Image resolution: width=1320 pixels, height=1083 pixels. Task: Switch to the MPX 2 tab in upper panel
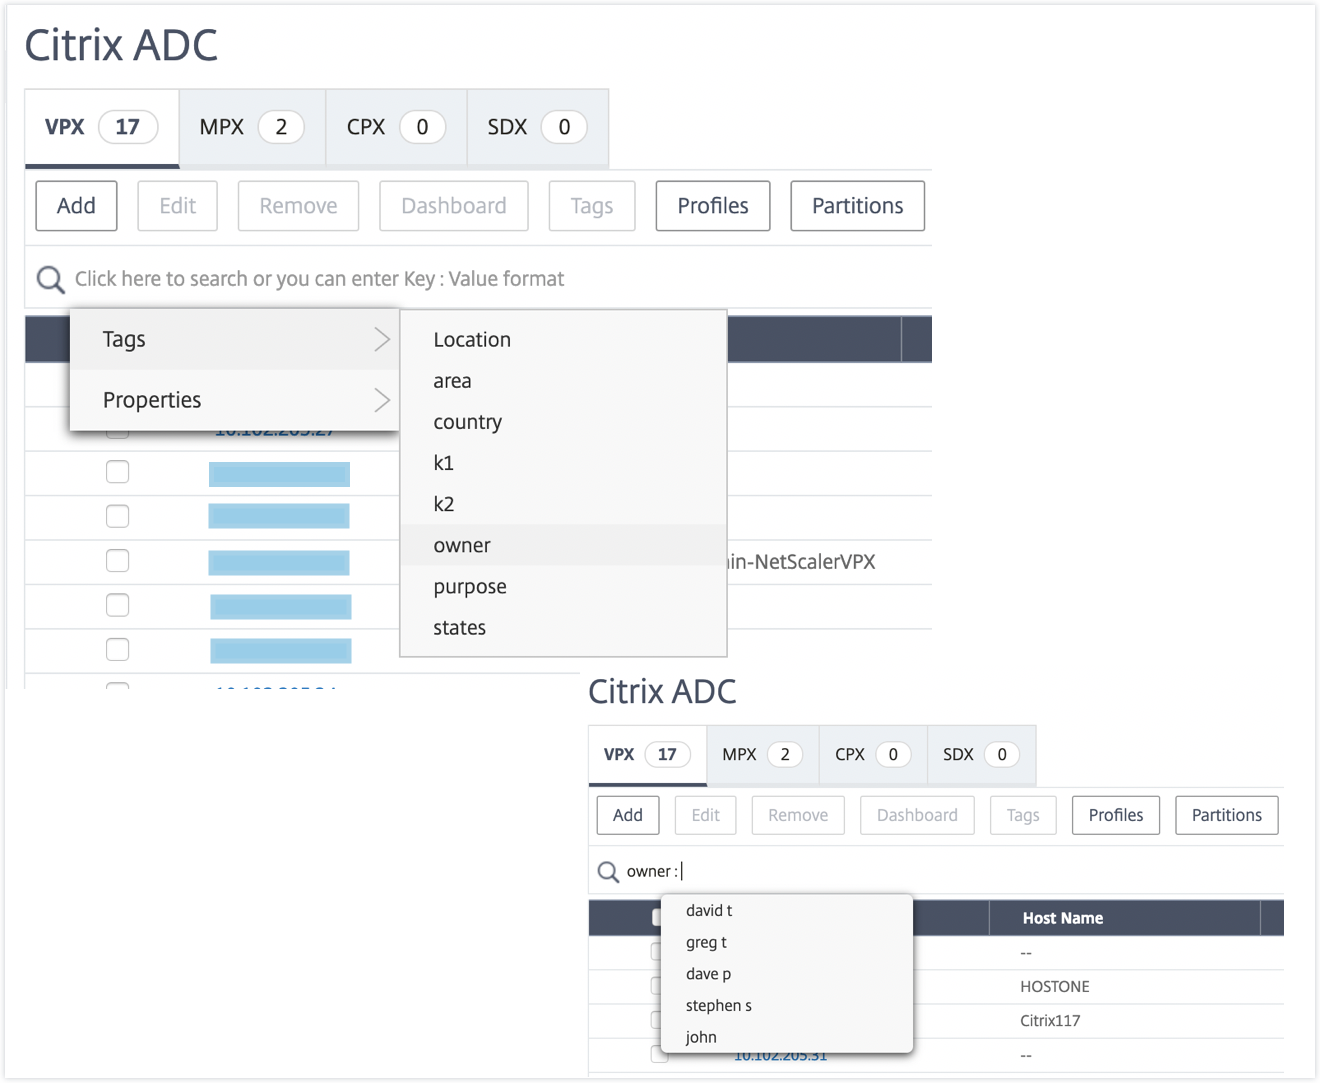tap(252, 127)
